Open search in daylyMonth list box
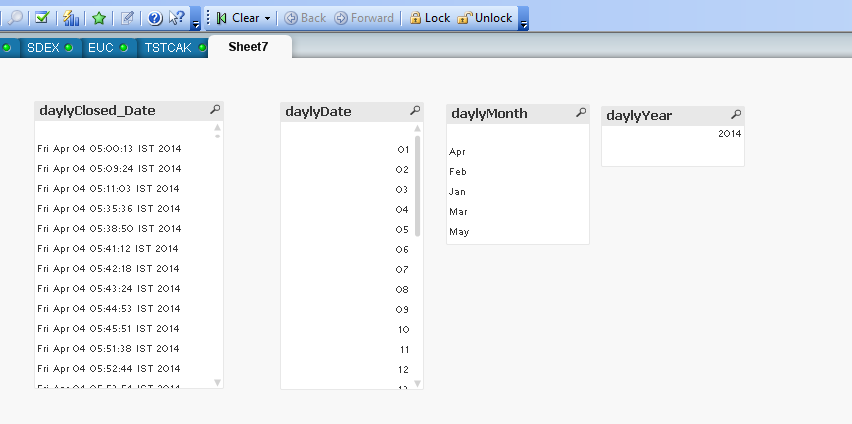This screenshot has height=424, width=852. 581,113
